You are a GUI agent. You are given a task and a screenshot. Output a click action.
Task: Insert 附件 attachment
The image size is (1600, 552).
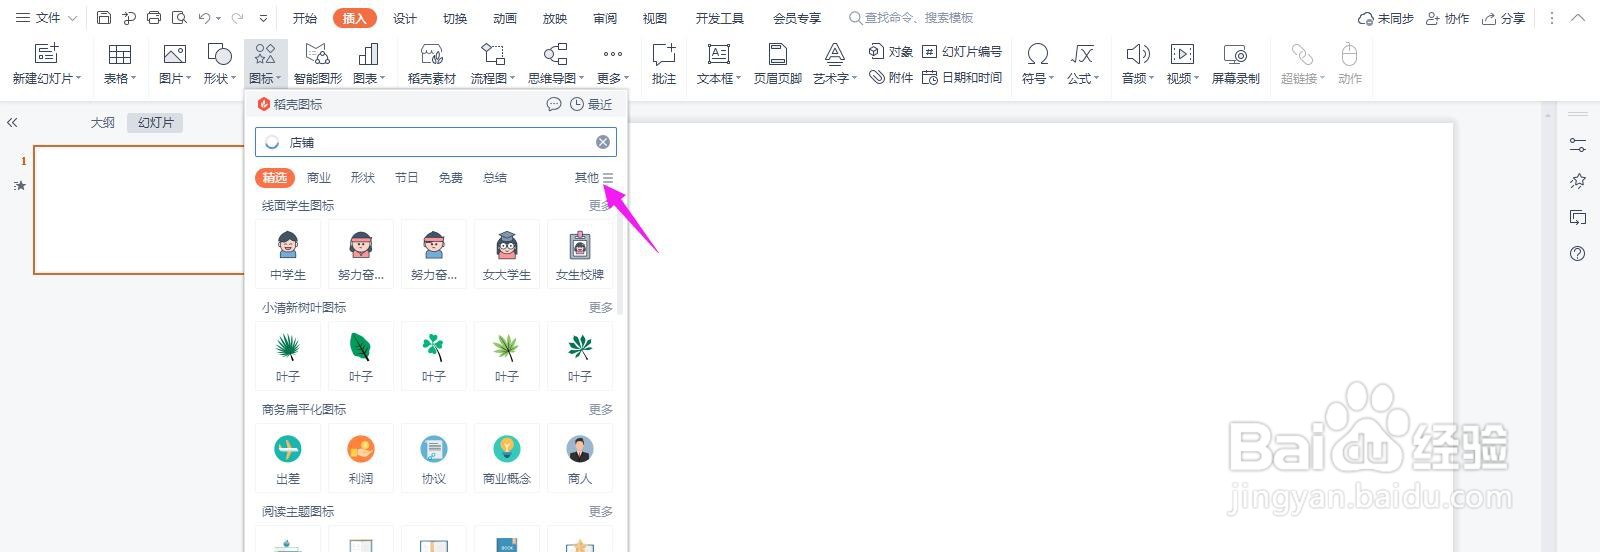click(890, 77)
